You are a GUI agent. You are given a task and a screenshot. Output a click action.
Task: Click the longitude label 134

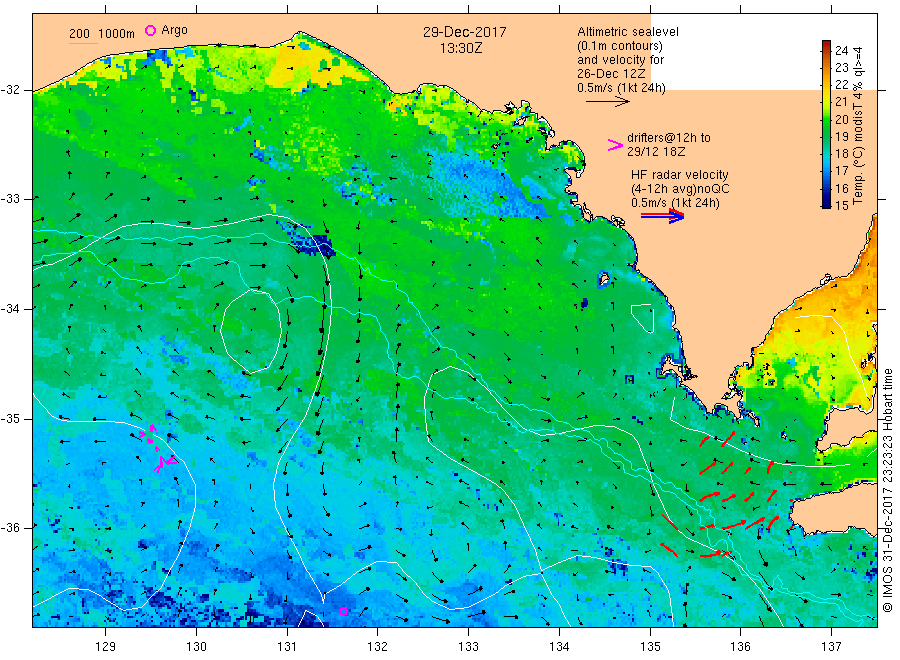coord(559,647)
